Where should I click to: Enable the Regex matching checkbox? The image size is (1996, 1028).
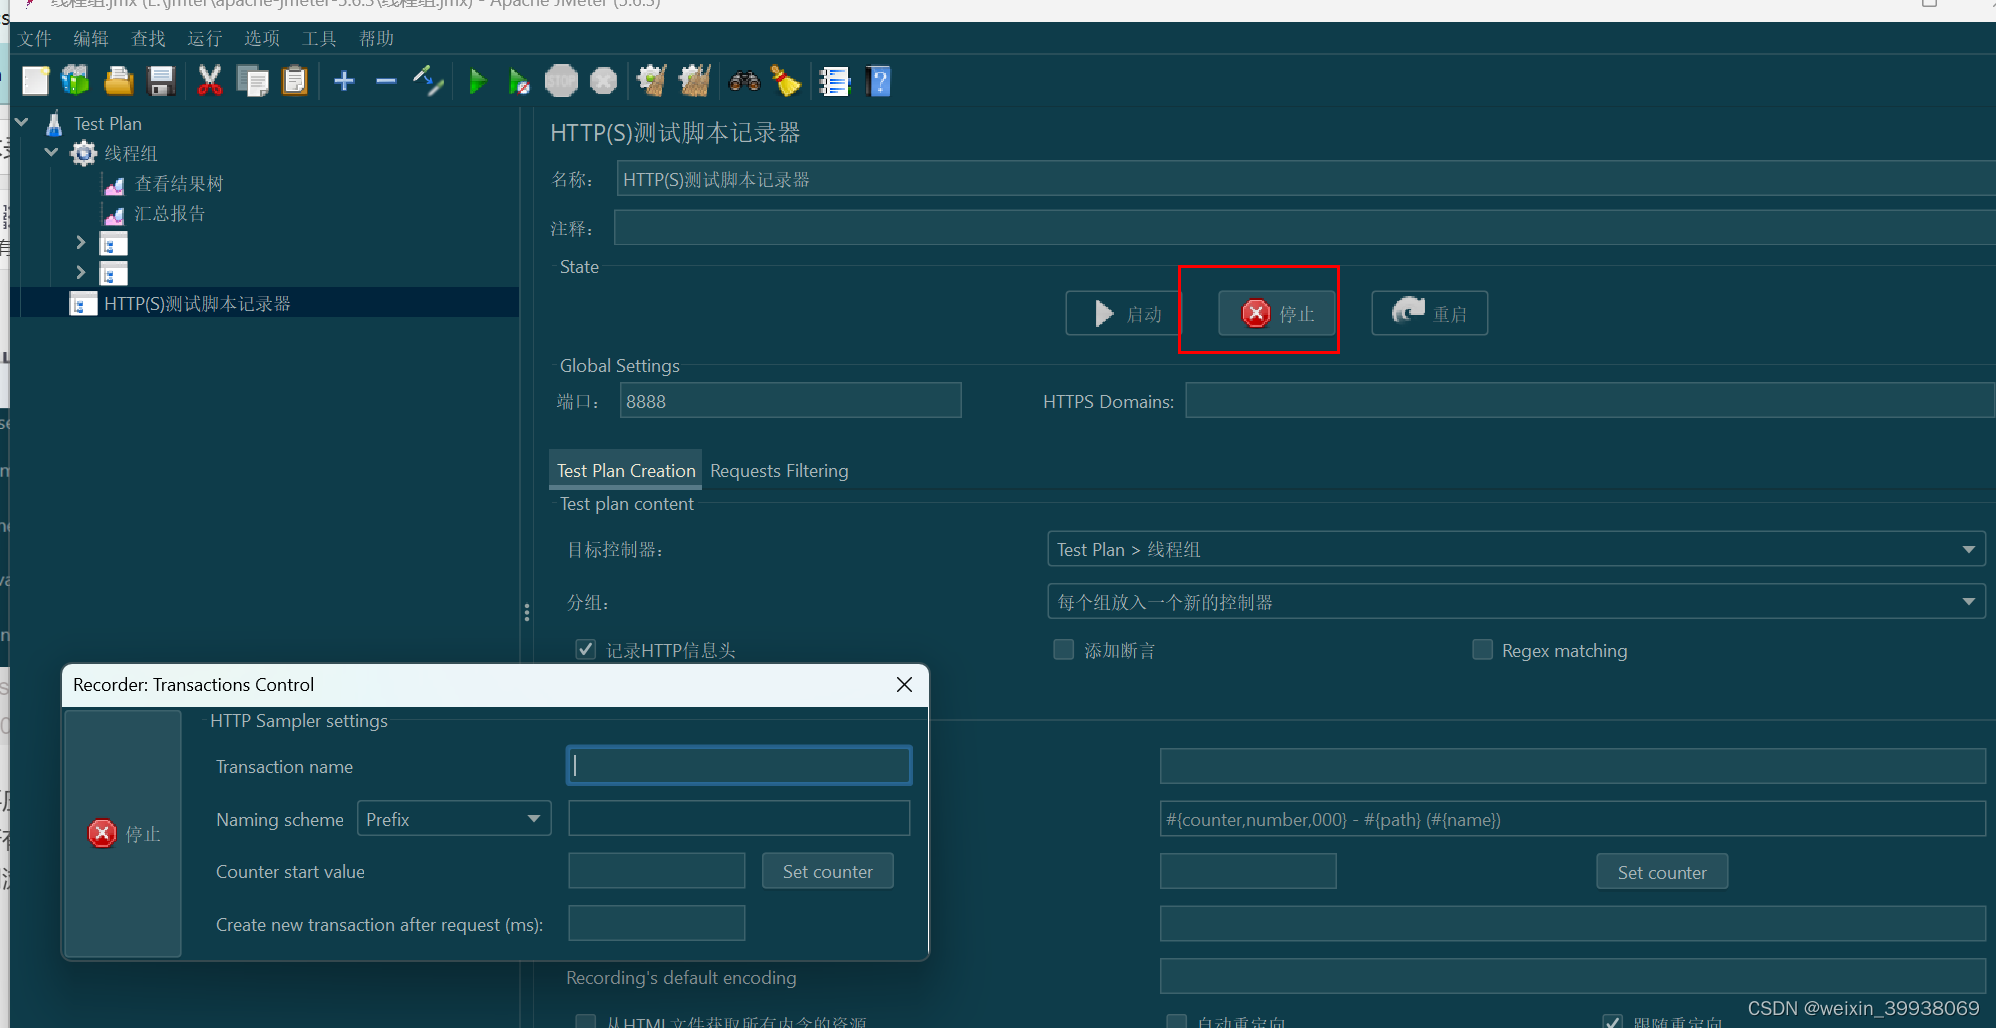1482,650
